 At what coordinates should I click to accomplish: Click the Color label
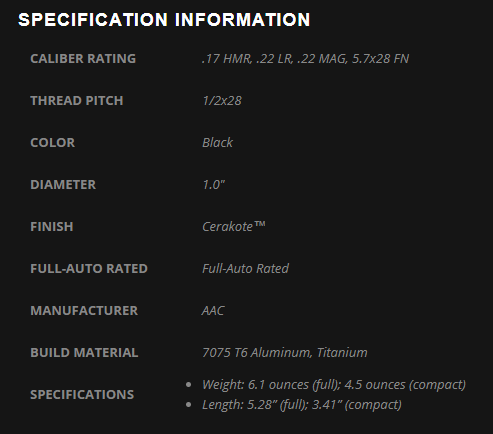pyautogui.click(x=52, y=143)
